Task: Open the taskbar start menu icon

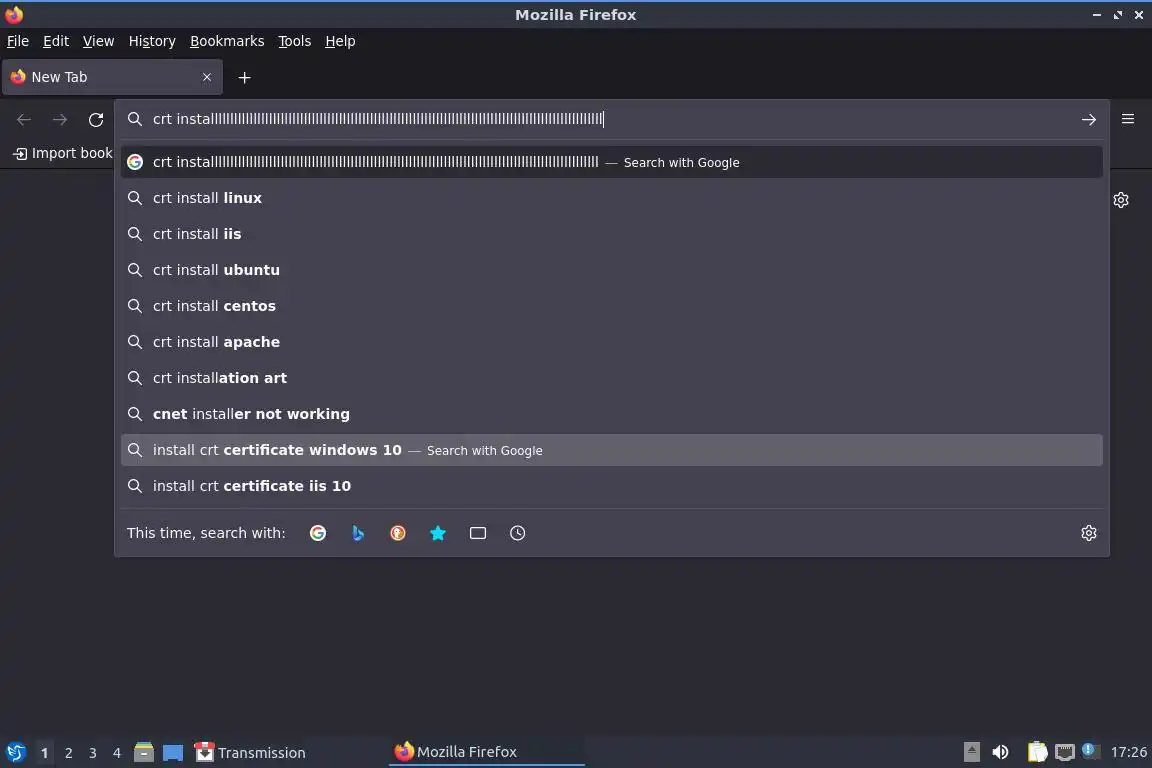Action: click(x=15, y=753)
